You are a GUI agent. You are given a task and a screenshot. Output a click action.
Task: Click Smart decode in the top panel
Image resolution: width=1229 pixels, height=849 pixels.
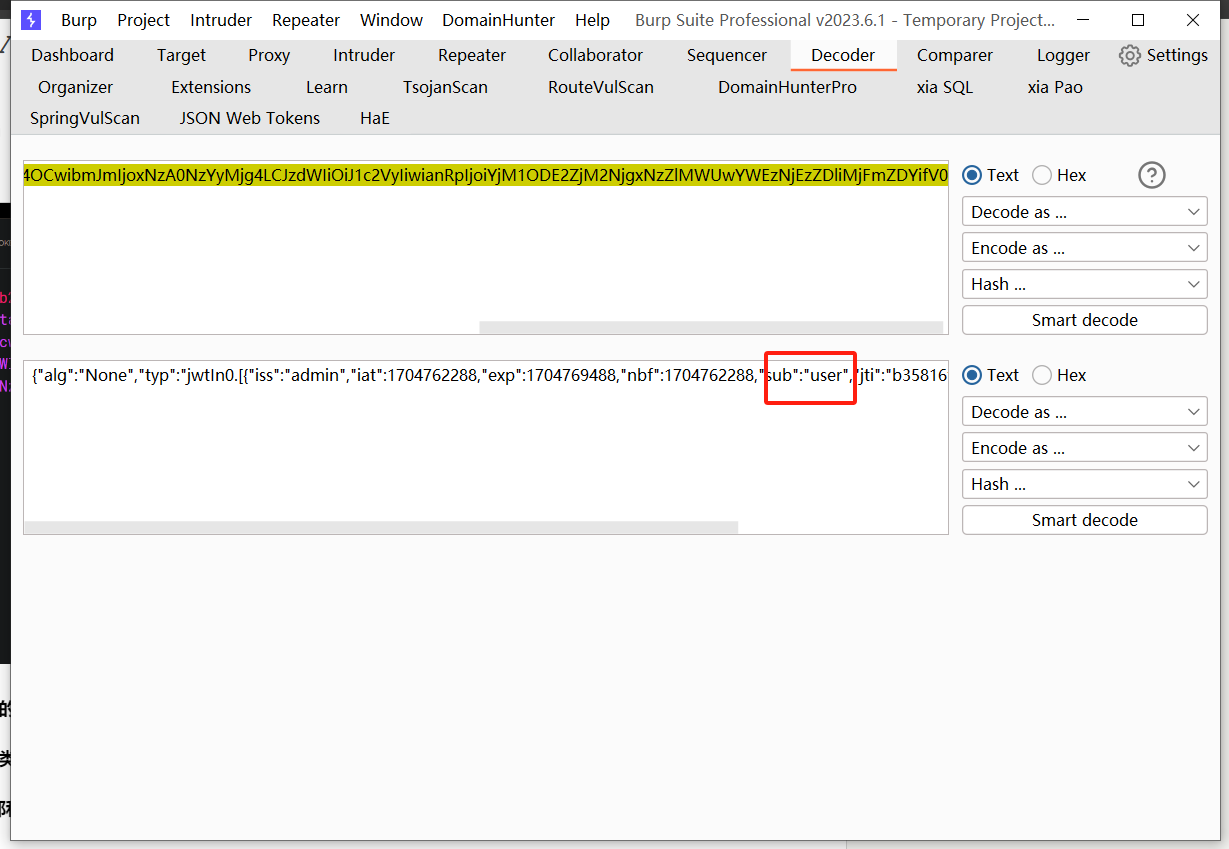[1084, 320]
